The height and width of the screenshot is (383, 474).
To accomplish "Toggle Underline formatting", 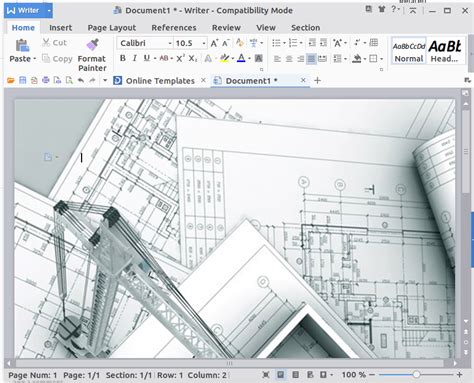I will pos(146,58).
